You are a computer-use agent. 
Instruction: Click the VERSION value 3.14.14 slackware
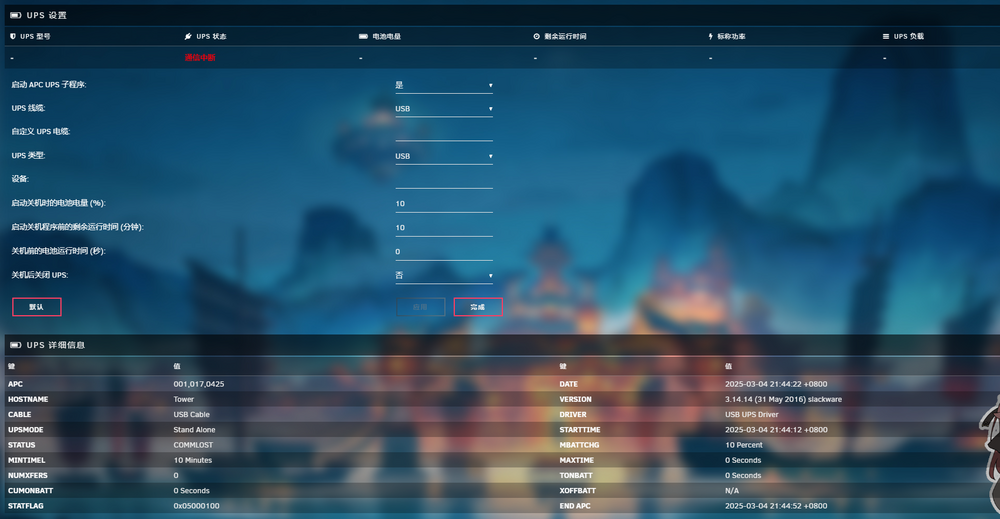[783, 400]
